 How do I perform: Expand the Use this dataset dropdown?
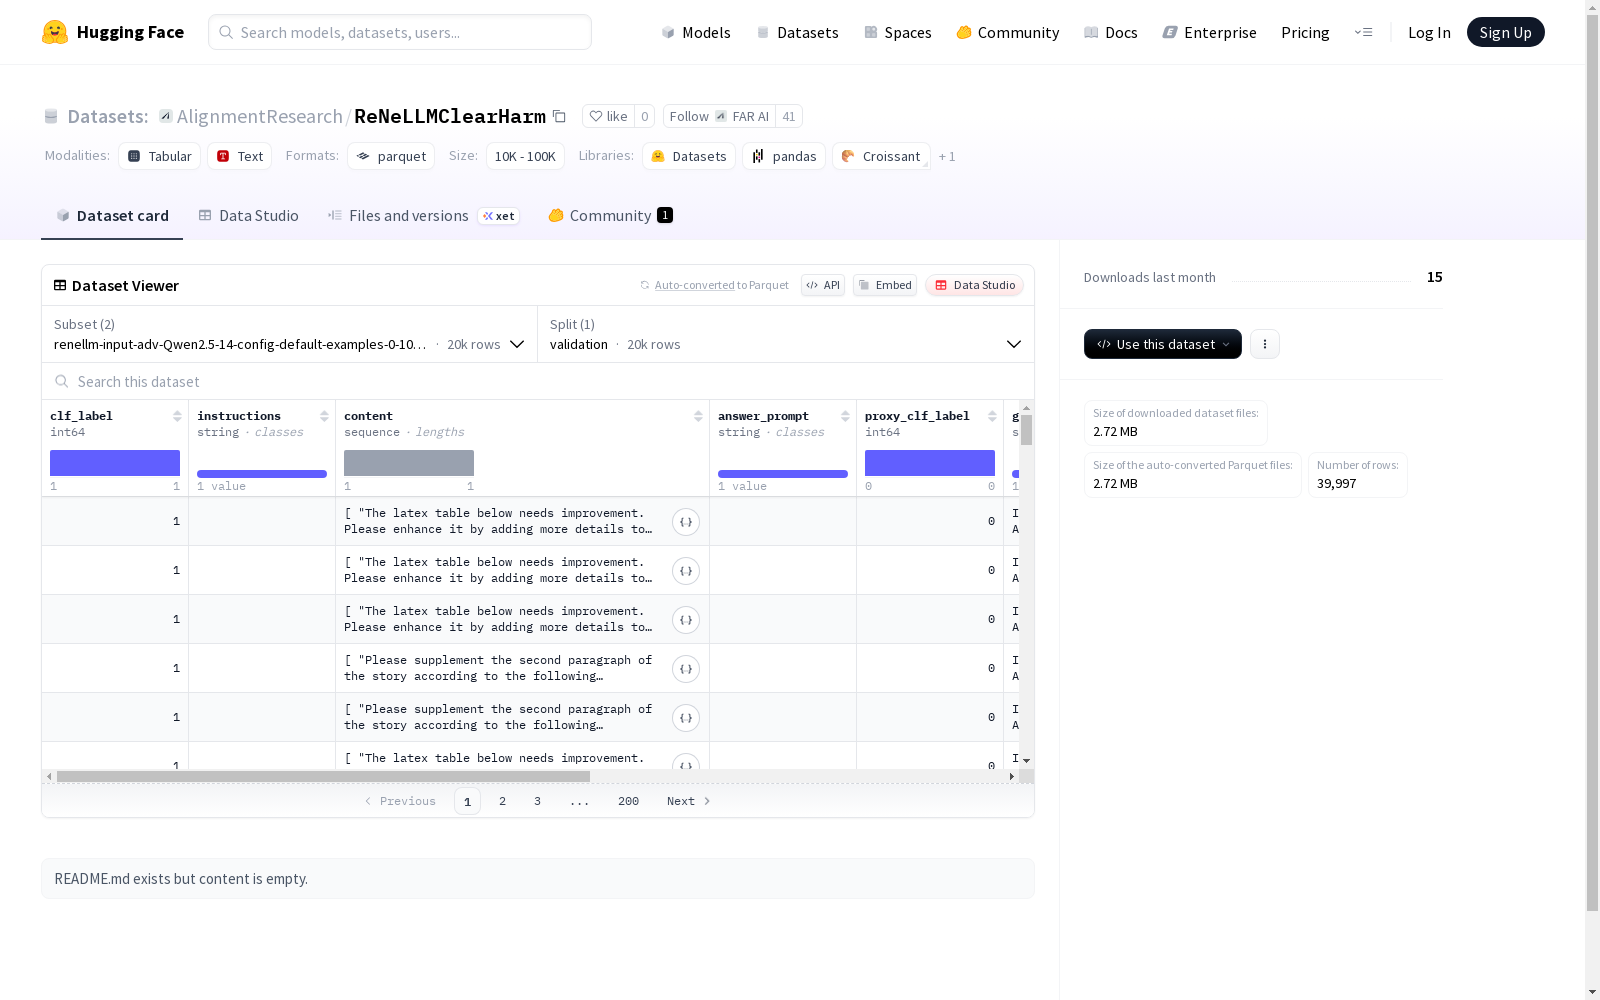click(1163, 344)
